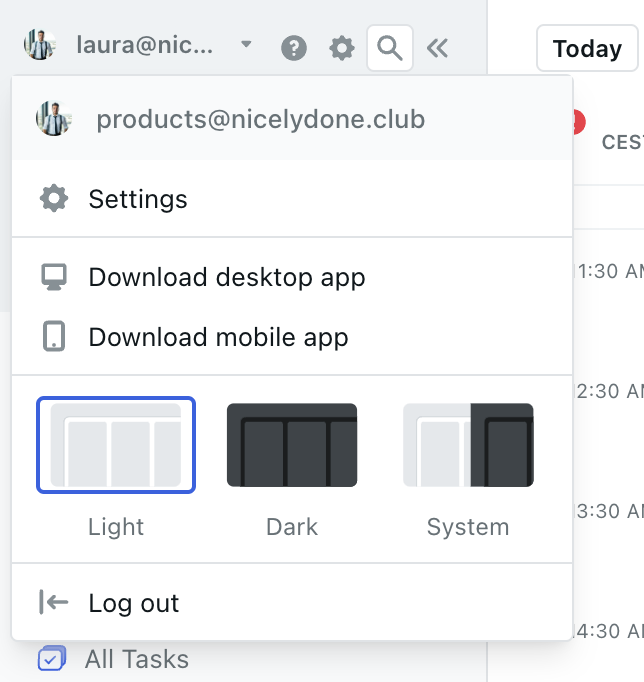
Task: Open Settings from the menu
Action: [138, 199]
